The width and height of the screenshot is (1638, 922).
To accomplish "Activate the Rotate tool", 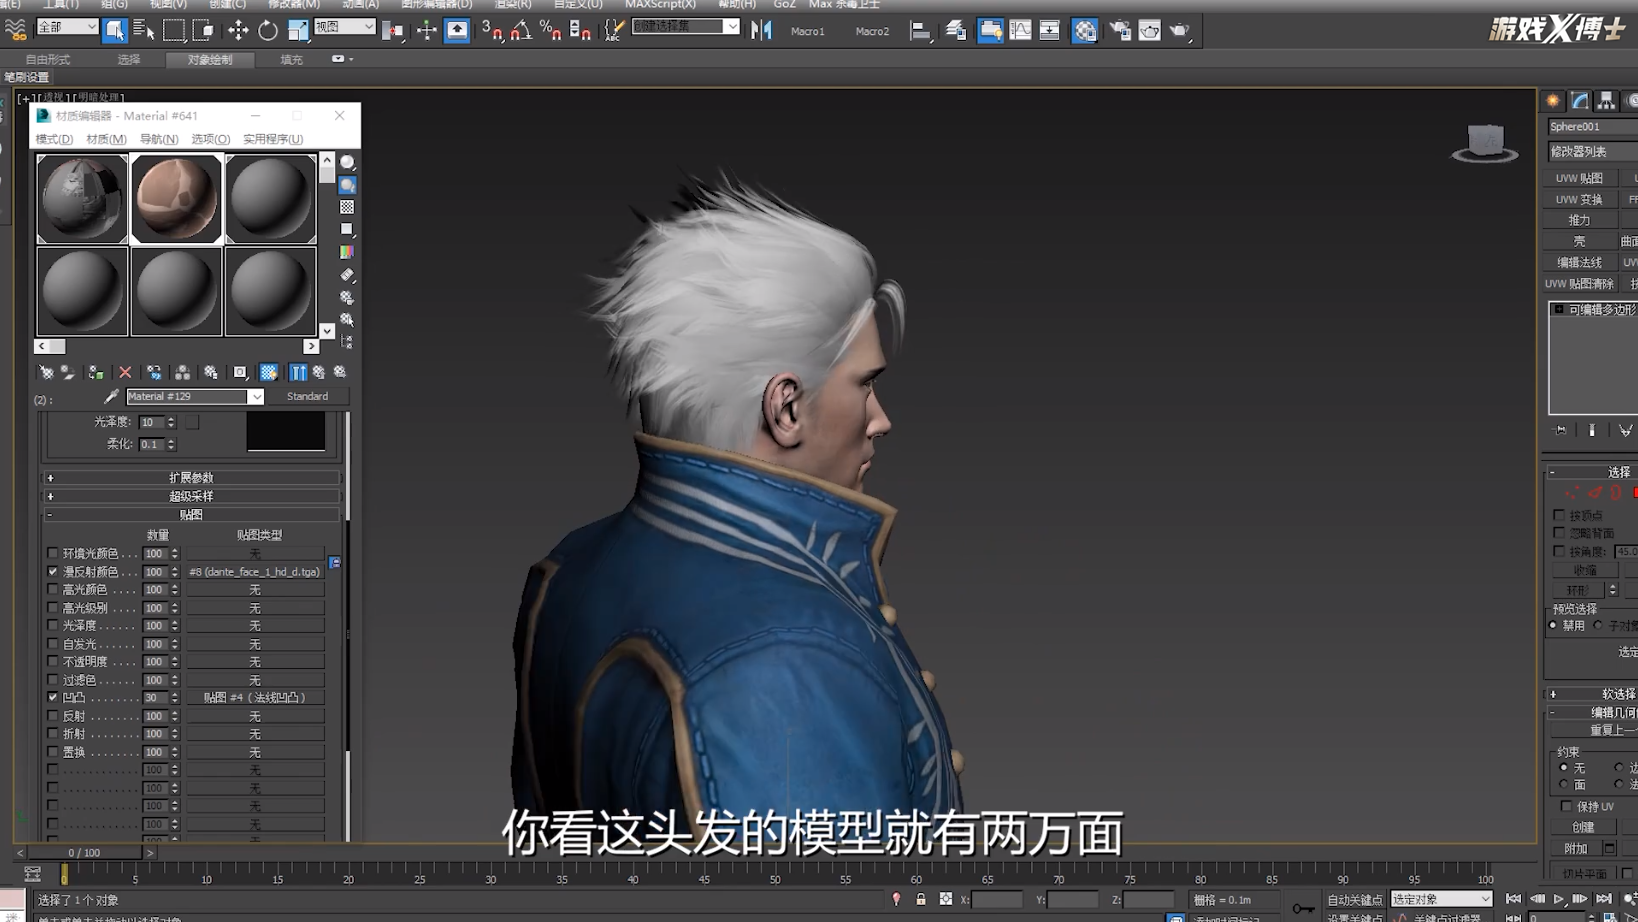I will [268, 30].
